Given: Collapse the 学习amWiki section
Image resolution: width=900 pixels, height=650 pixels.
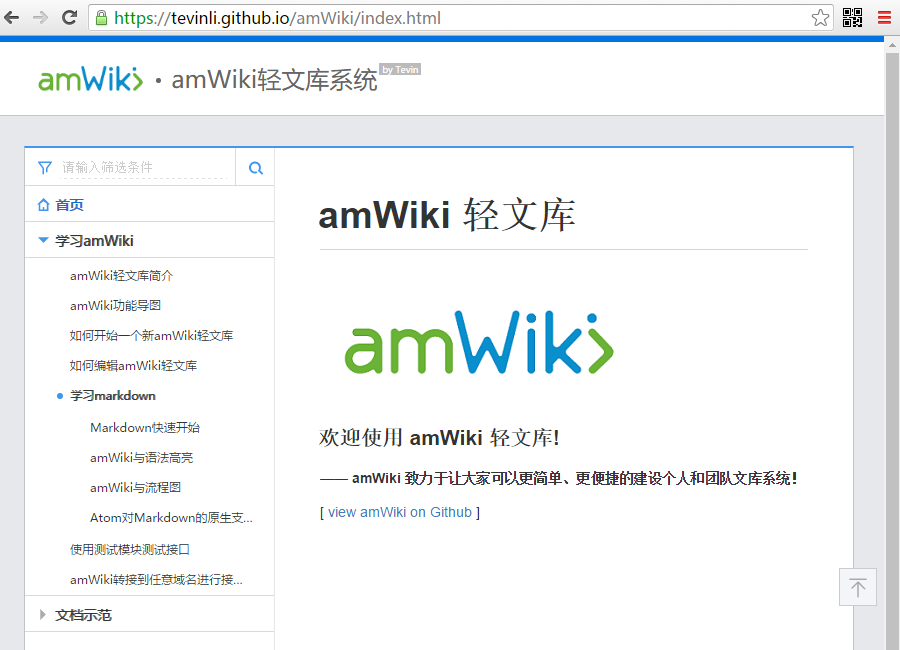Looking at the screenshot, I should pos(41,240).
